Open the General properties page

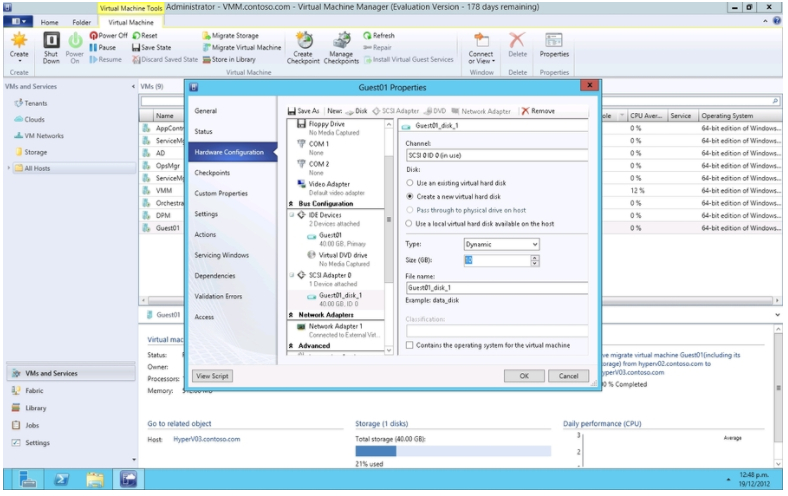pyautogui.click(x=206, y=111)
